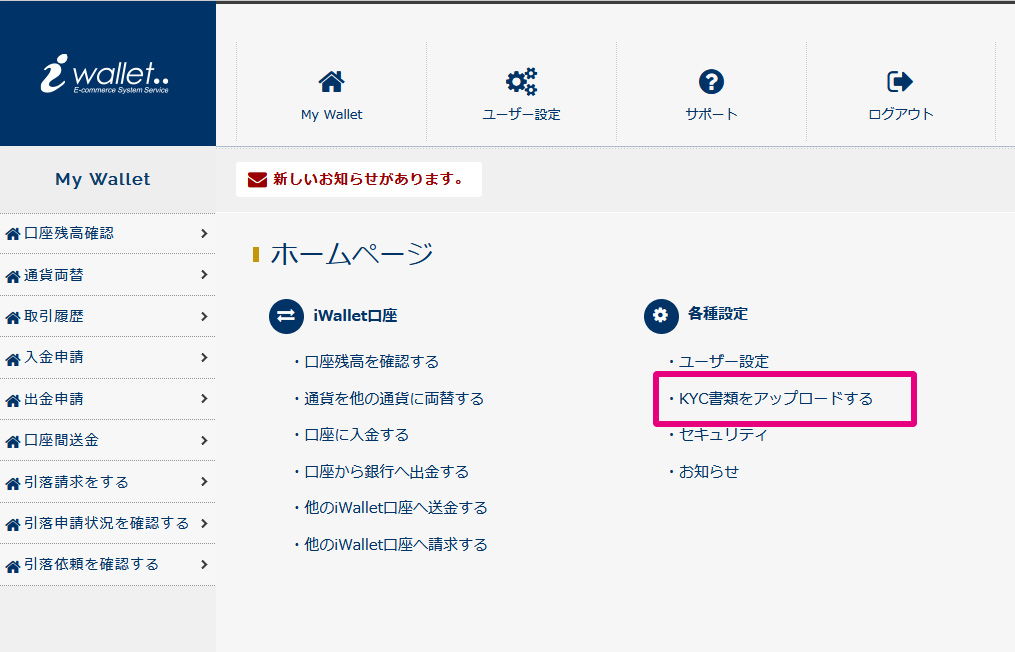Open KYC書類をアップロードする link

(x=775, y=398)
